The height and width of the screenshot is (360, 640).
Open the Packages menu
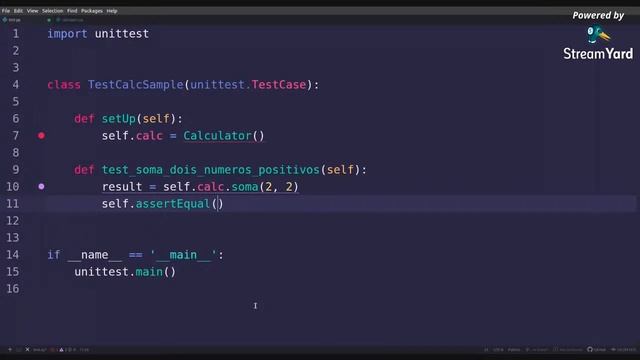[x=92, y=11]
